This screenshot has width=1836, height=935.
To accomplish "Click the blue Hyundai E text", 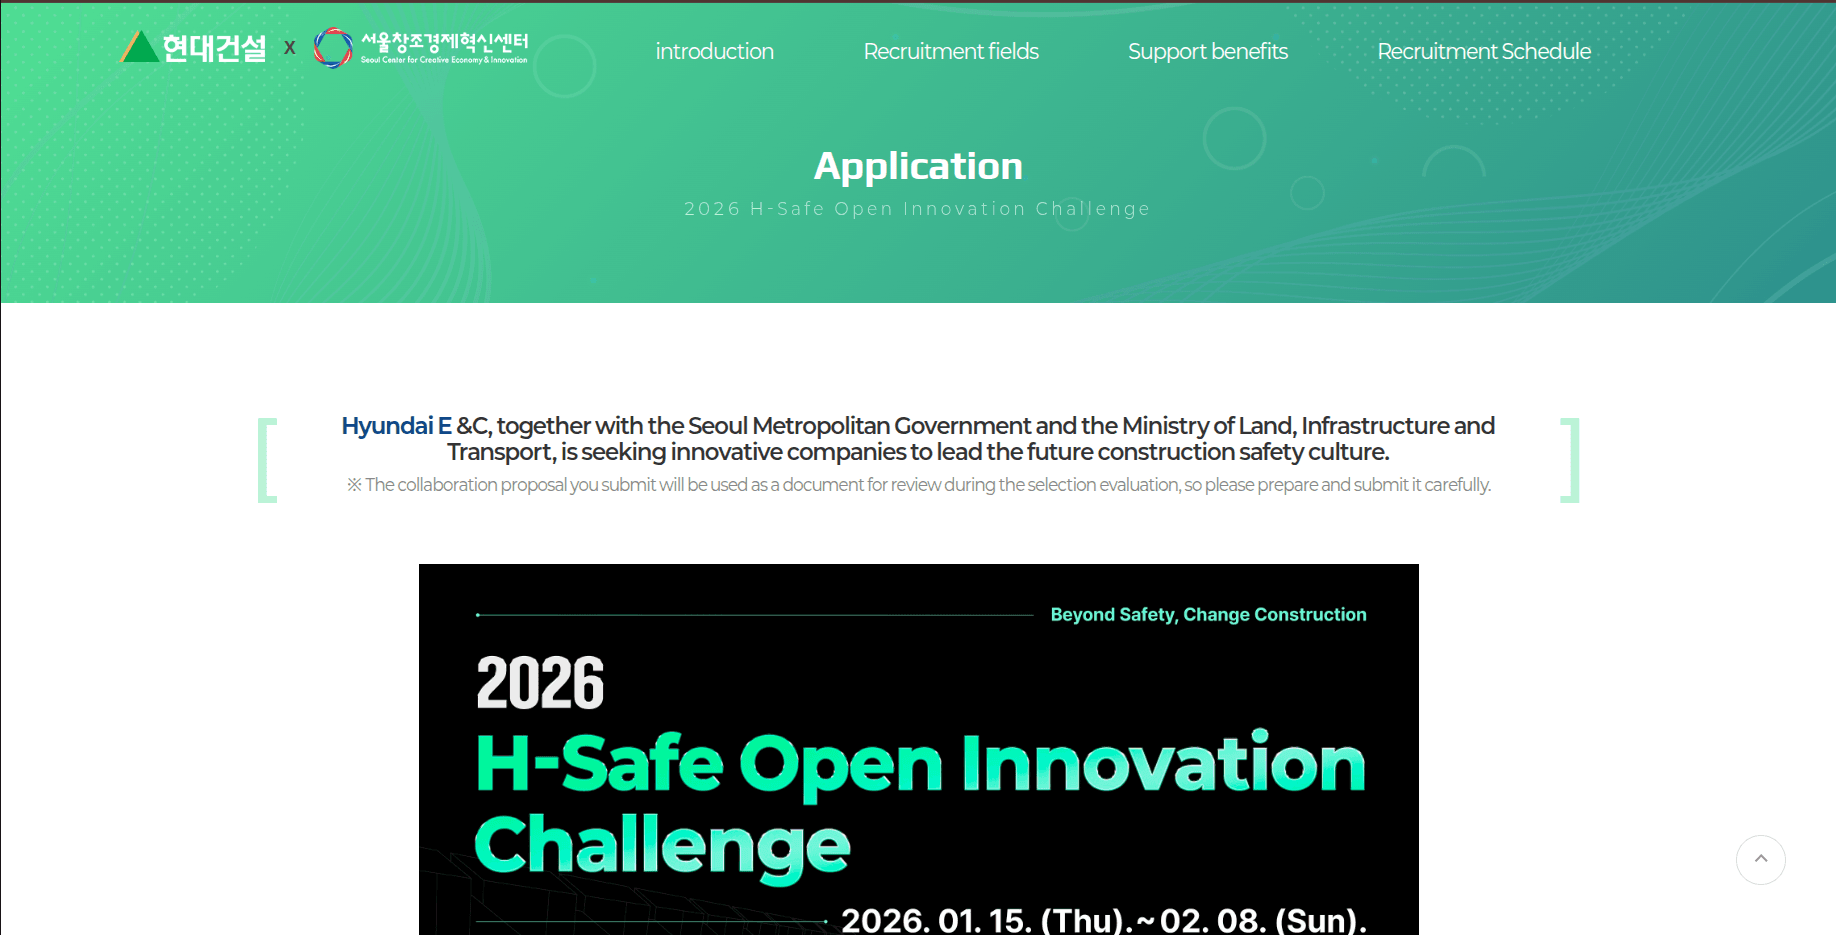I will pos(397,426).
